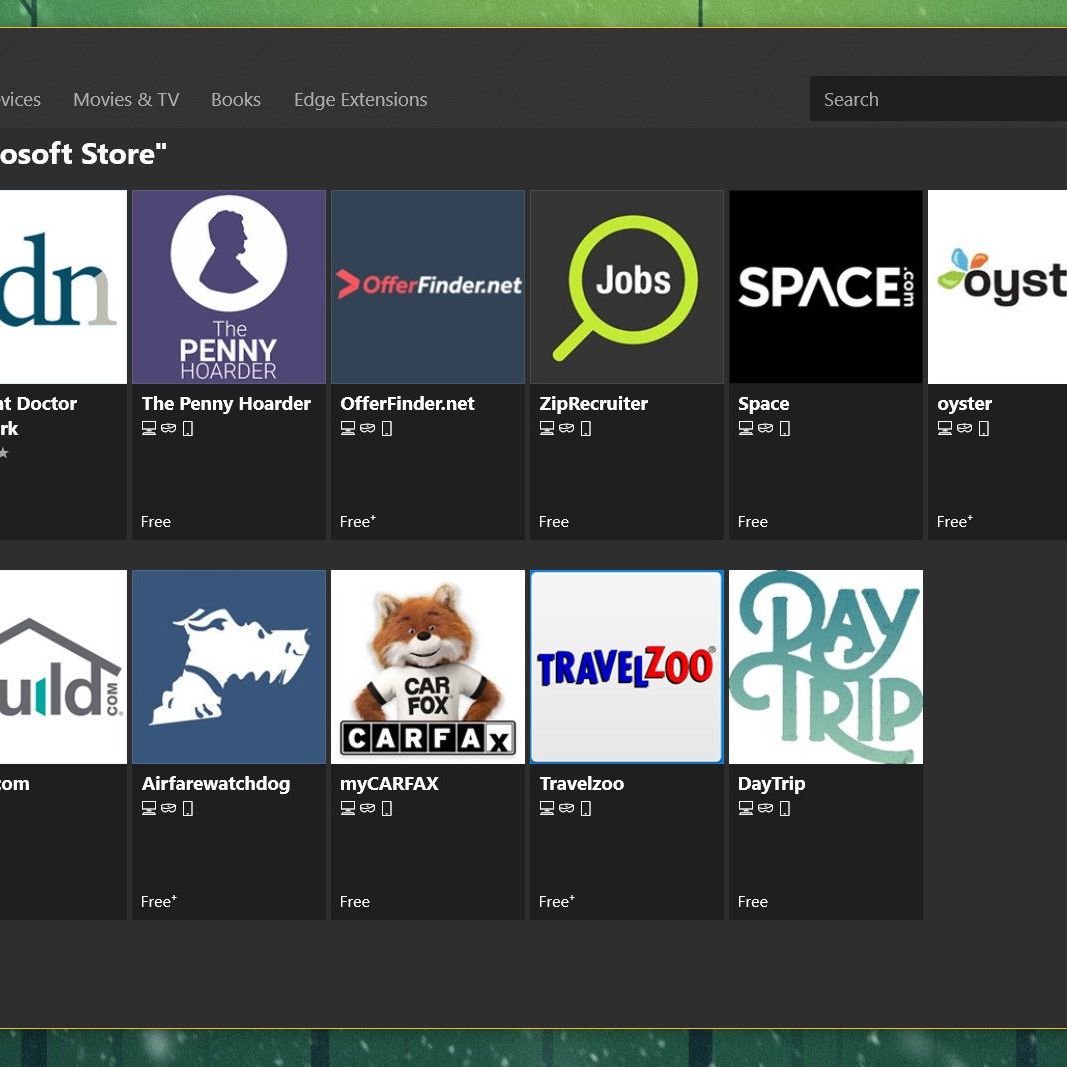Click the Free+ price under Travelzoo

point(557,902)
